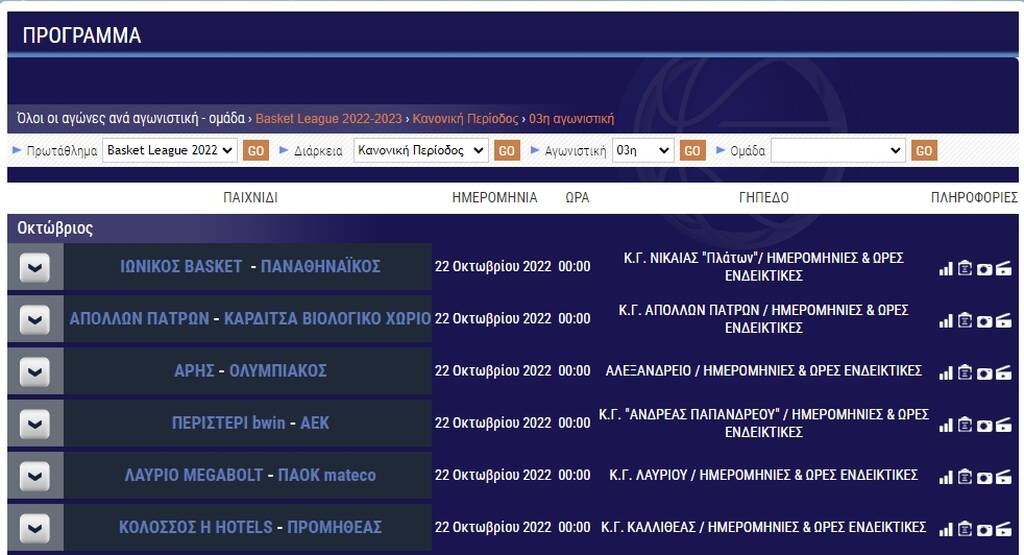Open camera photos icon for ΠΕΡΙΣΤΕΡΙ bwin - ΑΕΚ
The width and height of the screenshot is (1024, 555).
pos(984,426)
